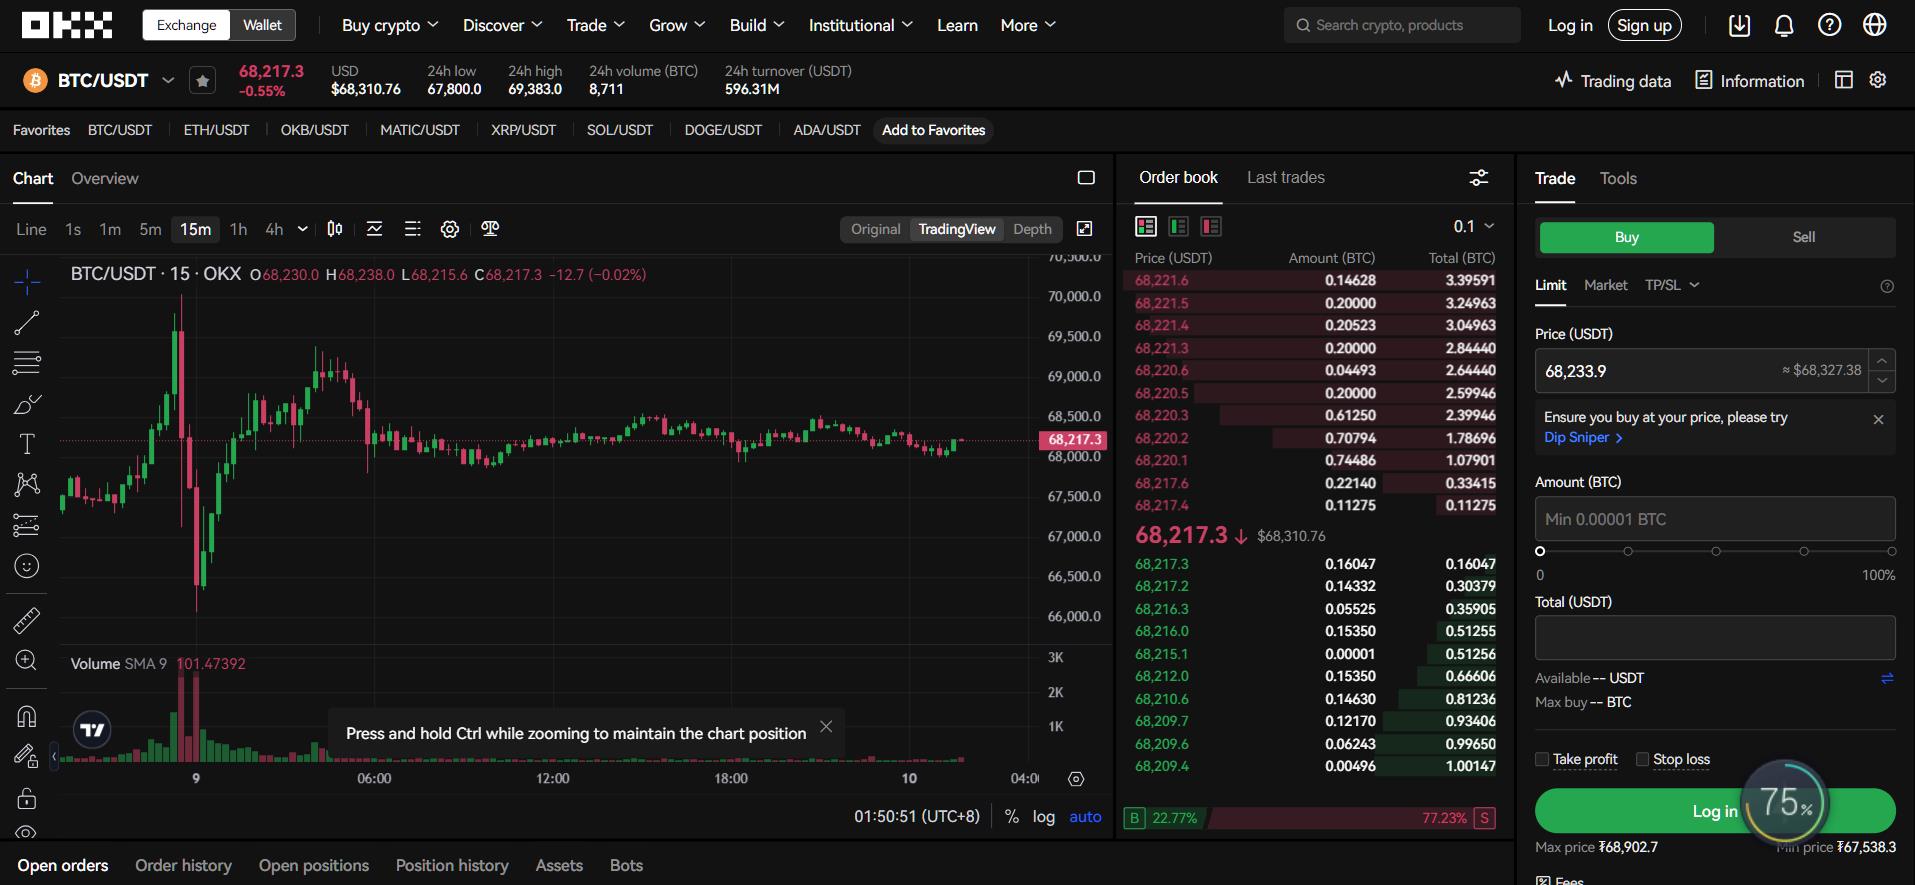1915x885 pixels.
Task: Open the Position history tab
Action: click(452, 865)
